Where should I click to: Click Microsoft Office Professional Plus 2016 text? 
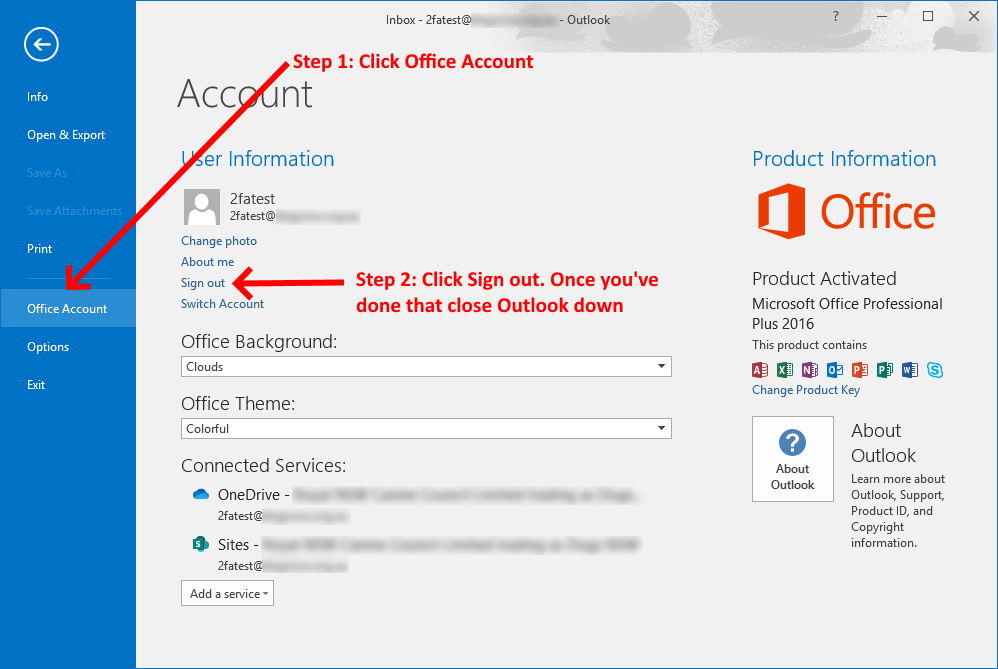(847, 313)
